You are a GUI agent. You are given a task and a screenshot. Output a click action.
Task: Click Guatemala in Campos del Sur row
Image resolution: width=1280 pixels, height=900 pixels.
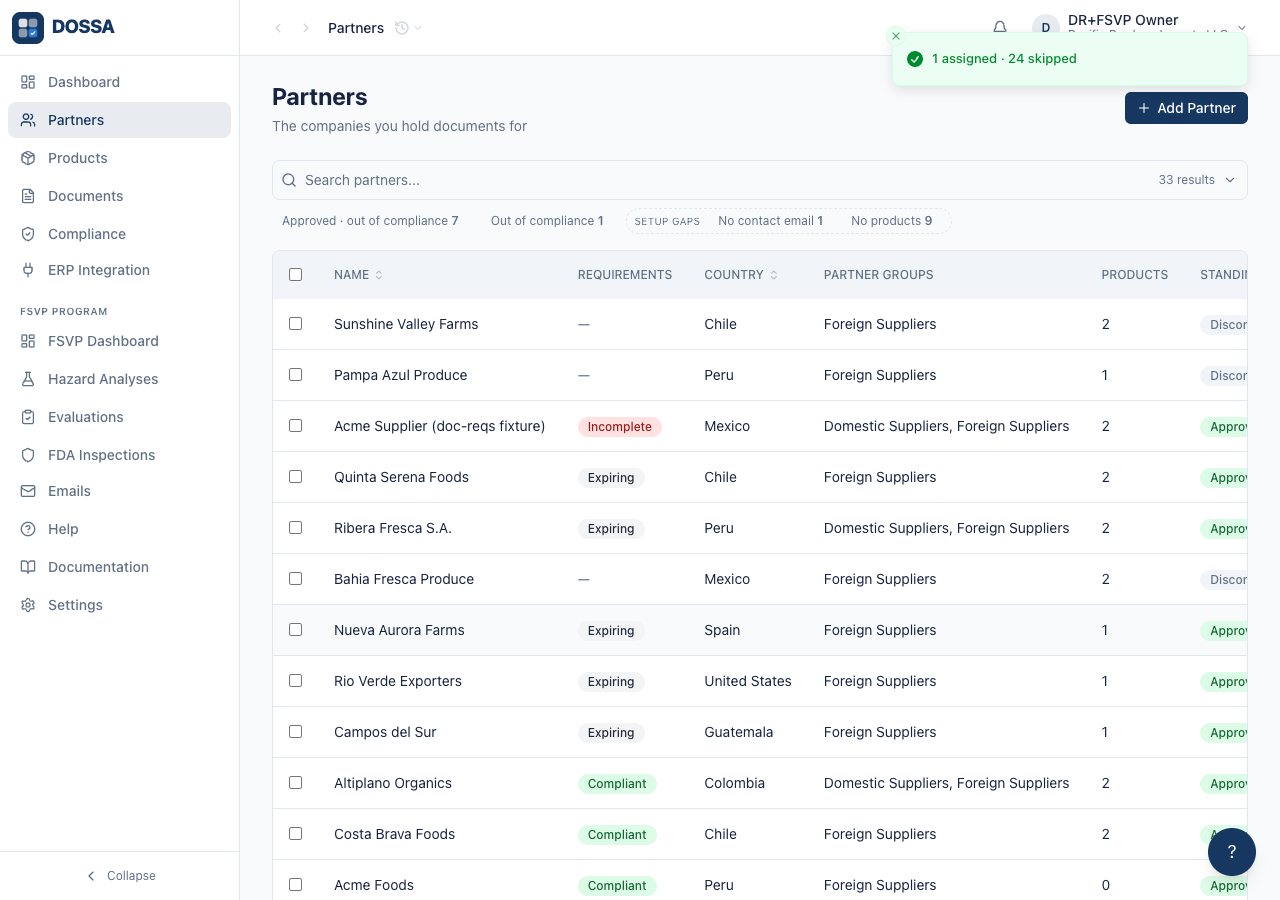coord(738,732)
